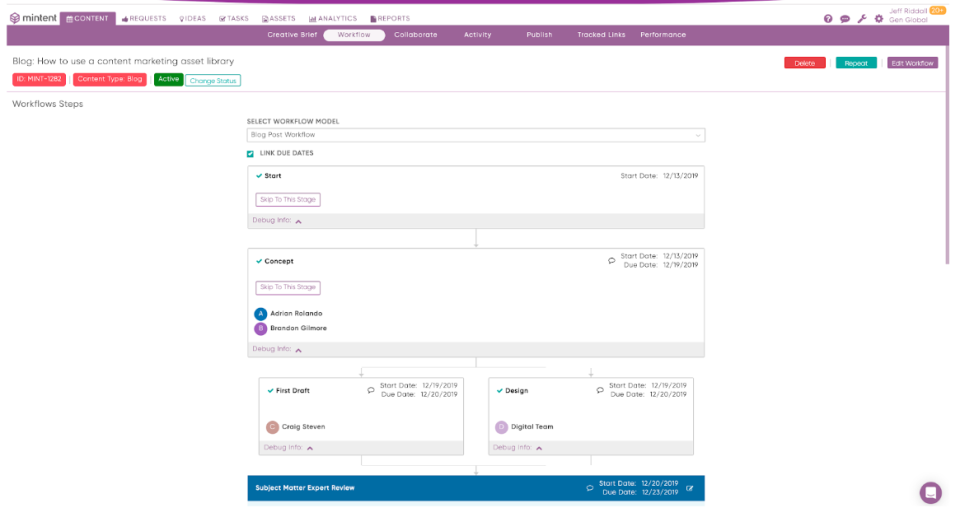Open the Ideas menu
The width and height of the screenshot is (960, 517).
pyautogui.click(x=192, y=18)
